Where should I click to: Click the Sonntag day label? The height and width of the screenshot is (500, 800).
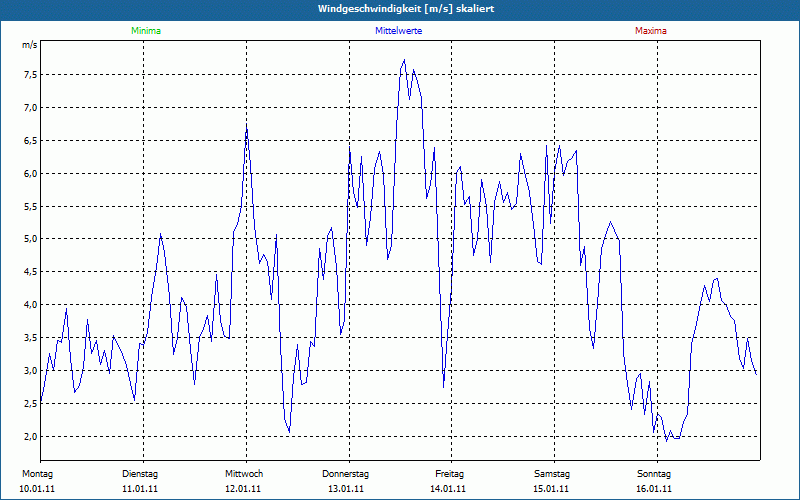coord(654,474)
